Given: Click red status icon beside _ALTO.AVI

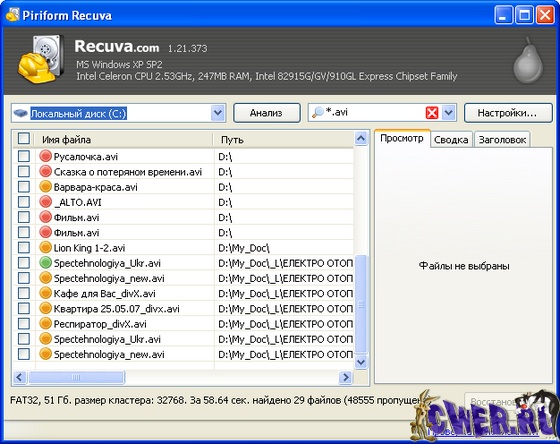Looking at the screenshot, I should tap(45, 202).
